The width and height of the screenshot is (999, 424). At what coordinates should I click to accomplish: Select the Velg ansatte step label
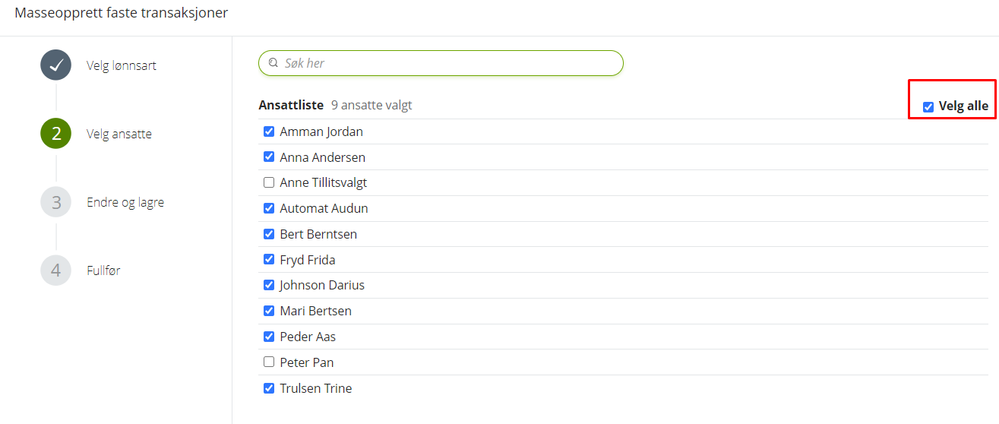point(119,134)
